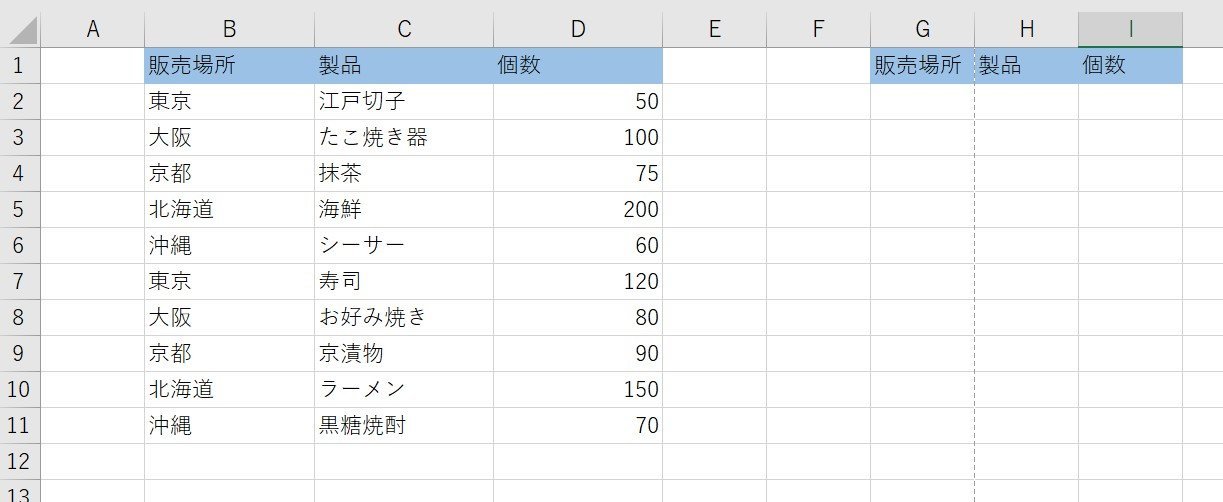Screen dimensions: 1223x502
Task: Select column I header
Action: click(x=1130, y=29)
